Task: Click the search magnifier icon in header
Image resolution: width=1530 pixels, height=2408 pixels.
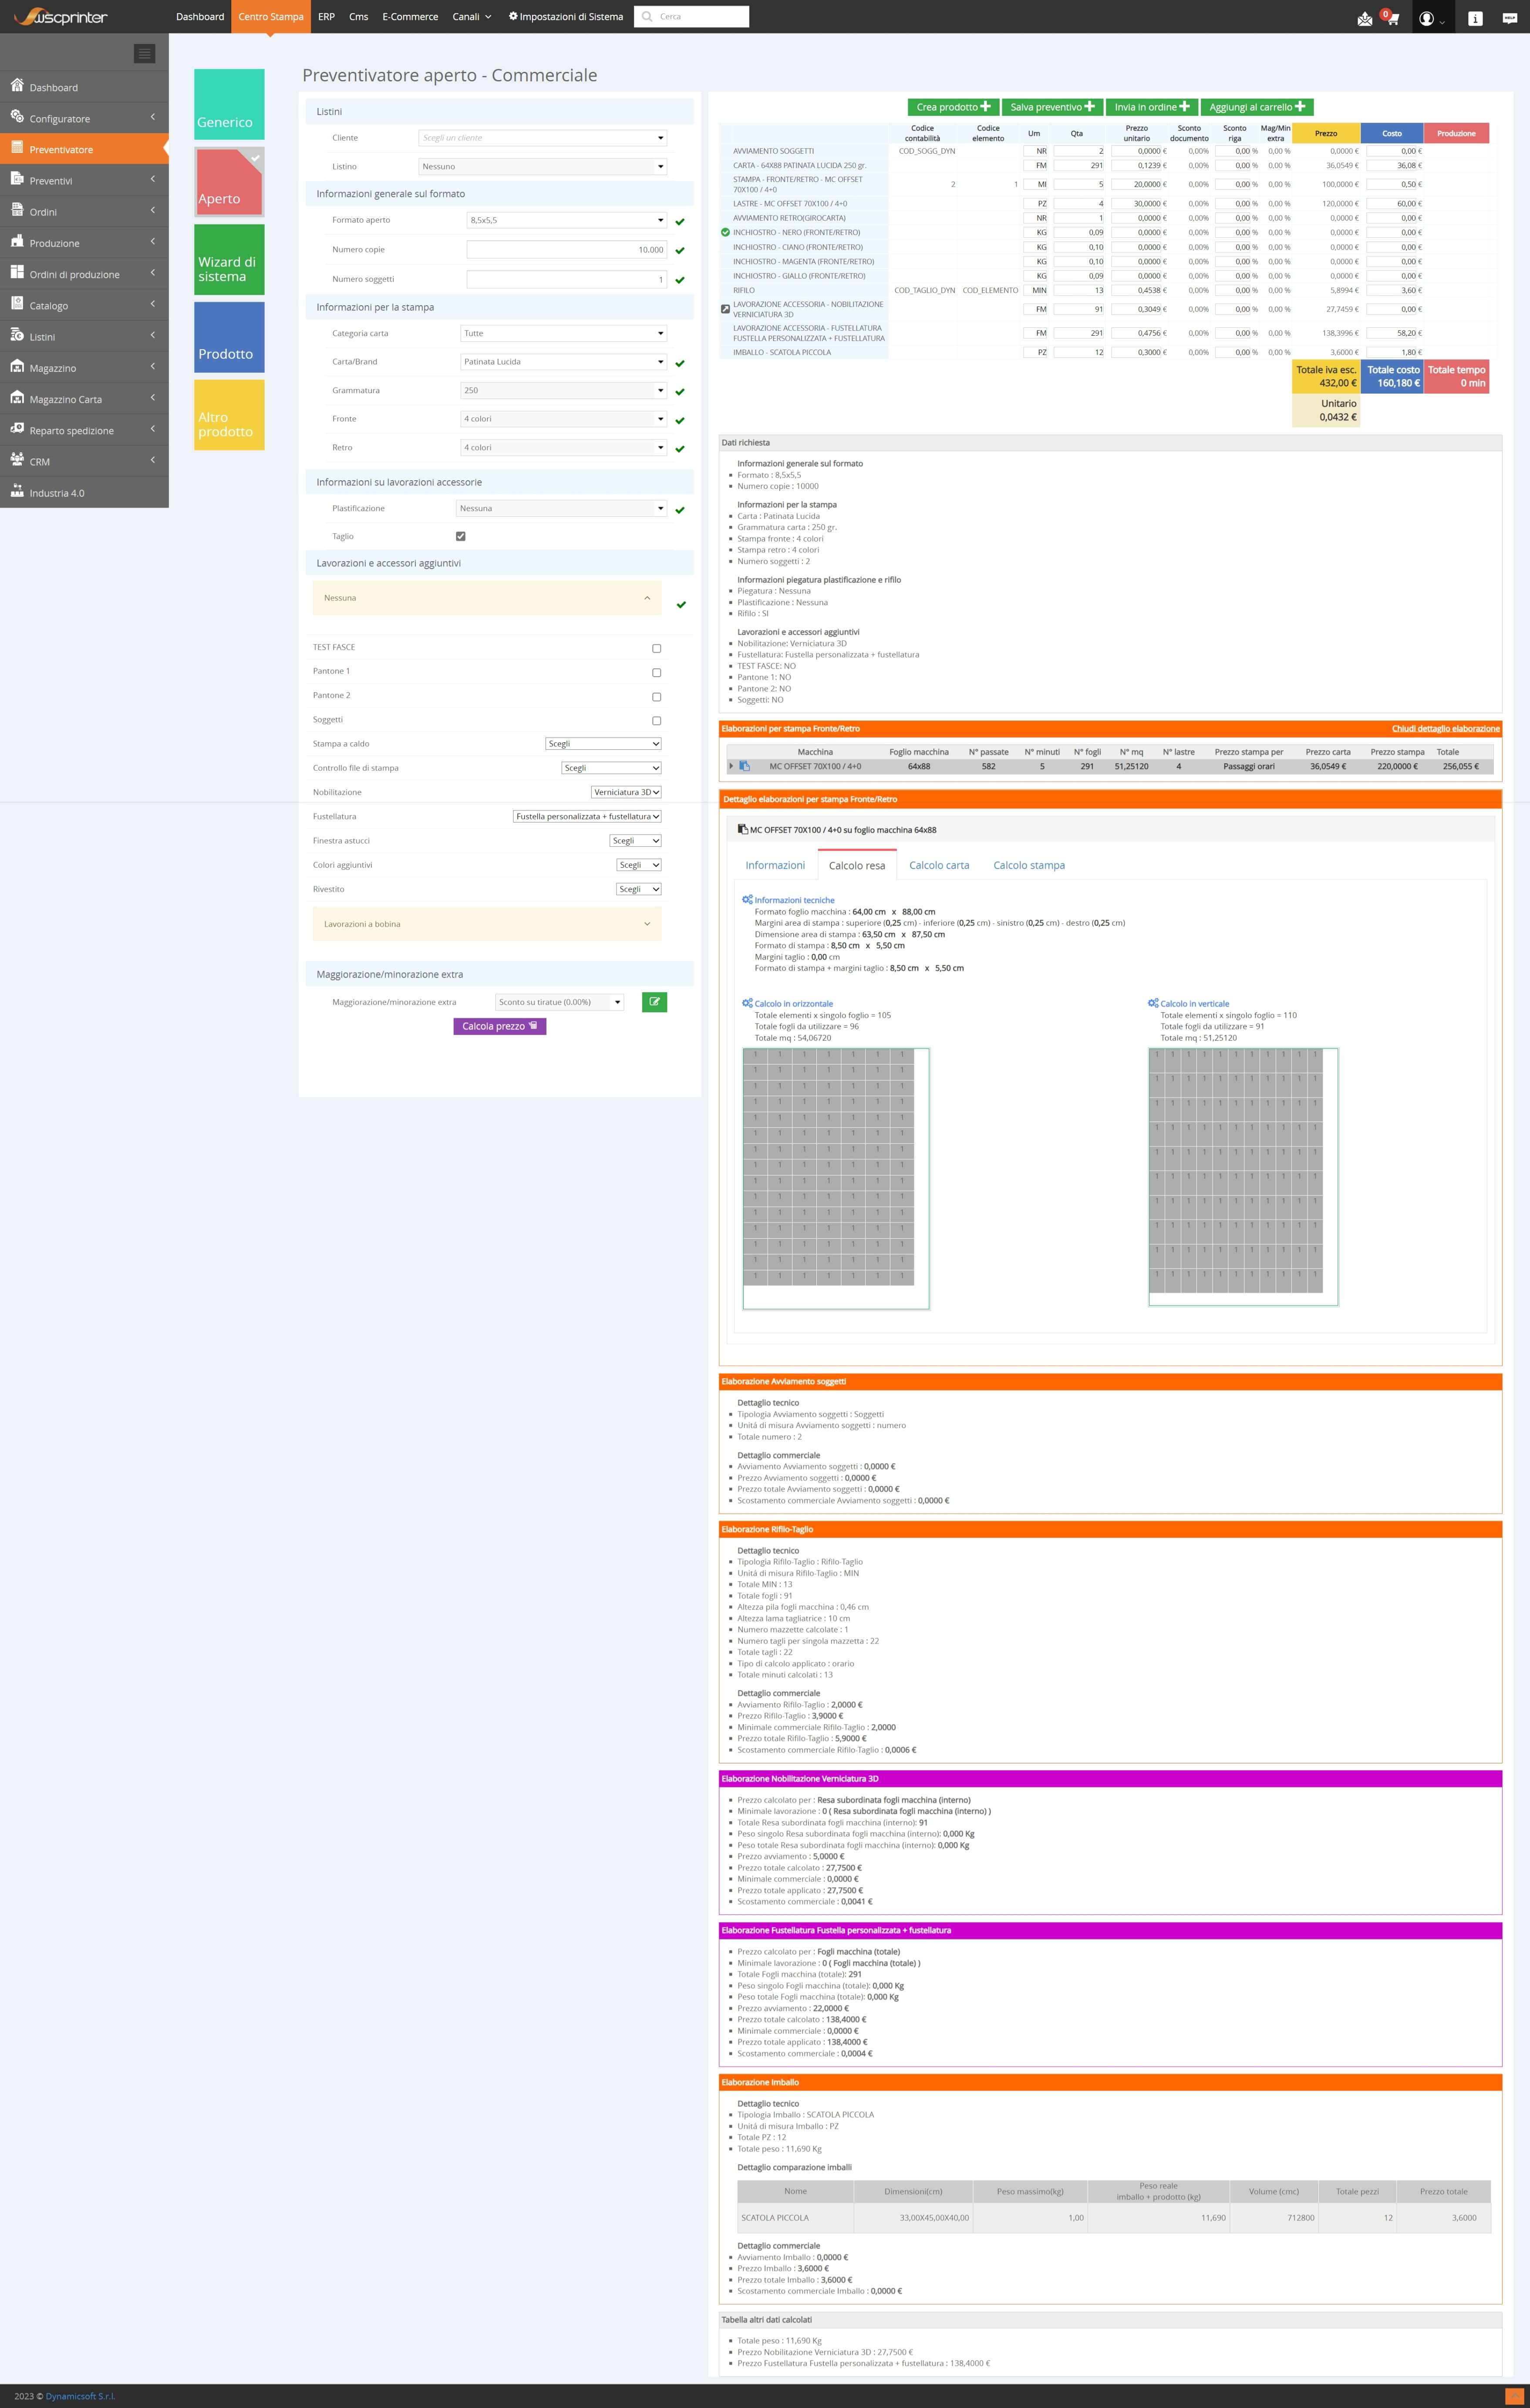Action: point(648,16)
